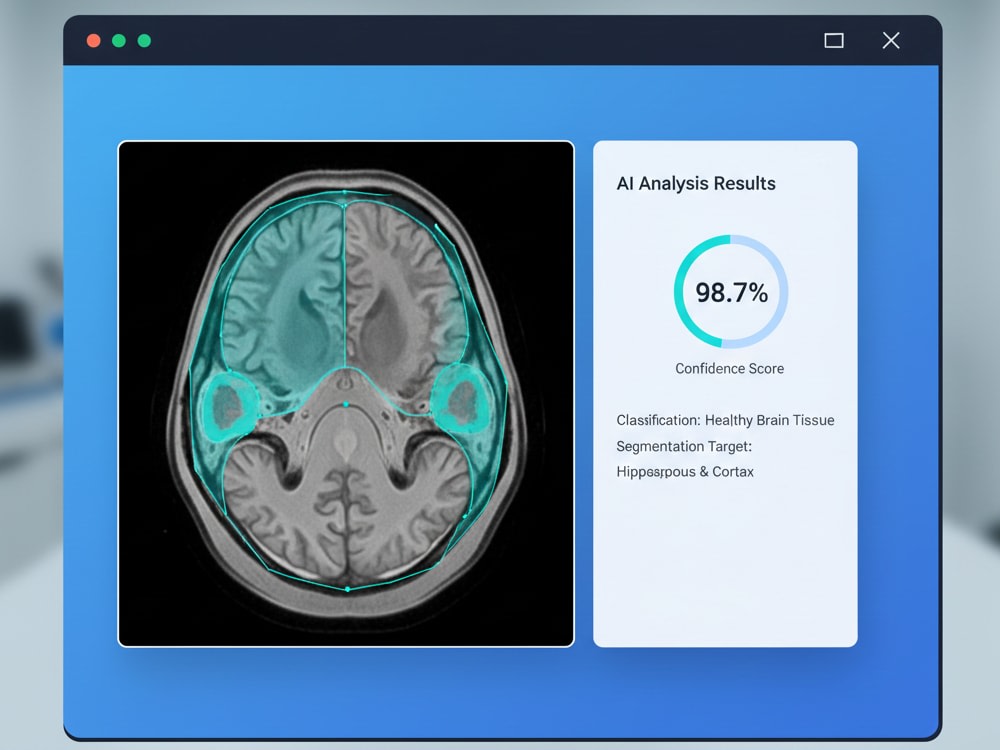
Task: Click the maximize square icon
Action: pos(834,41)
